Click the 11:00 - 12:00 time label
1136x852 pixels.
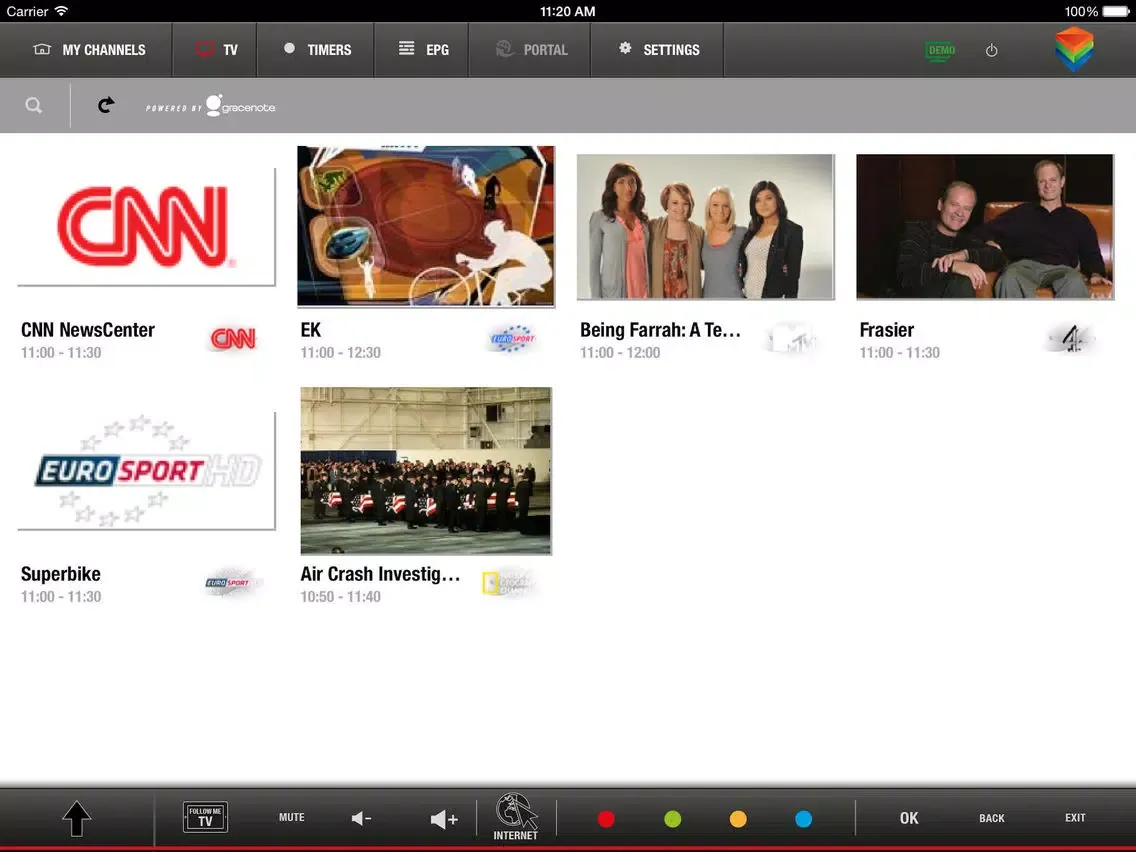click(x=619, y=353)
